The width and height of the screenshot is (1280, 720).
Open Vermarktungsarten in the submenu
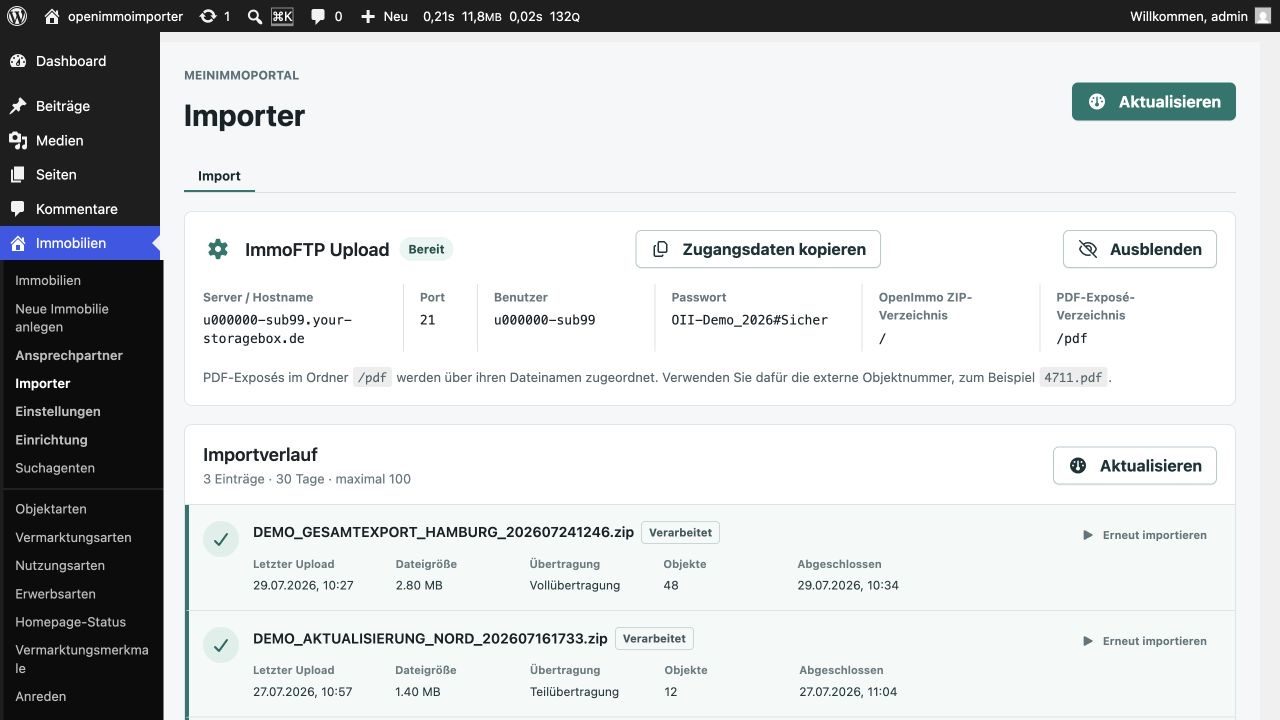(x=73, y=537)
